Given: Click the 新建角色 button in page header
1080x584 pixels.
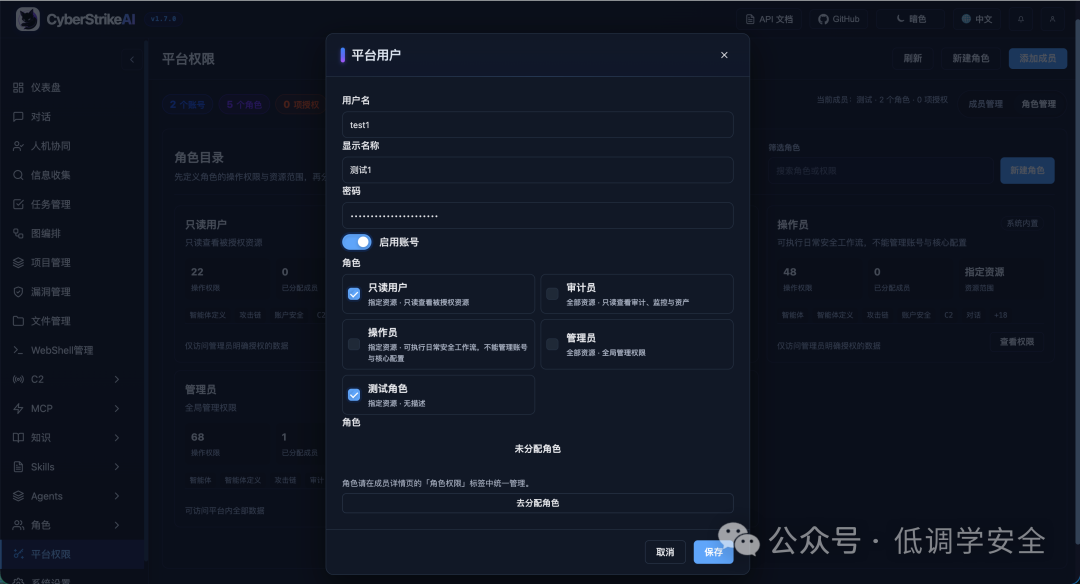Looking at the screenshot, I should tap(970, 59).
